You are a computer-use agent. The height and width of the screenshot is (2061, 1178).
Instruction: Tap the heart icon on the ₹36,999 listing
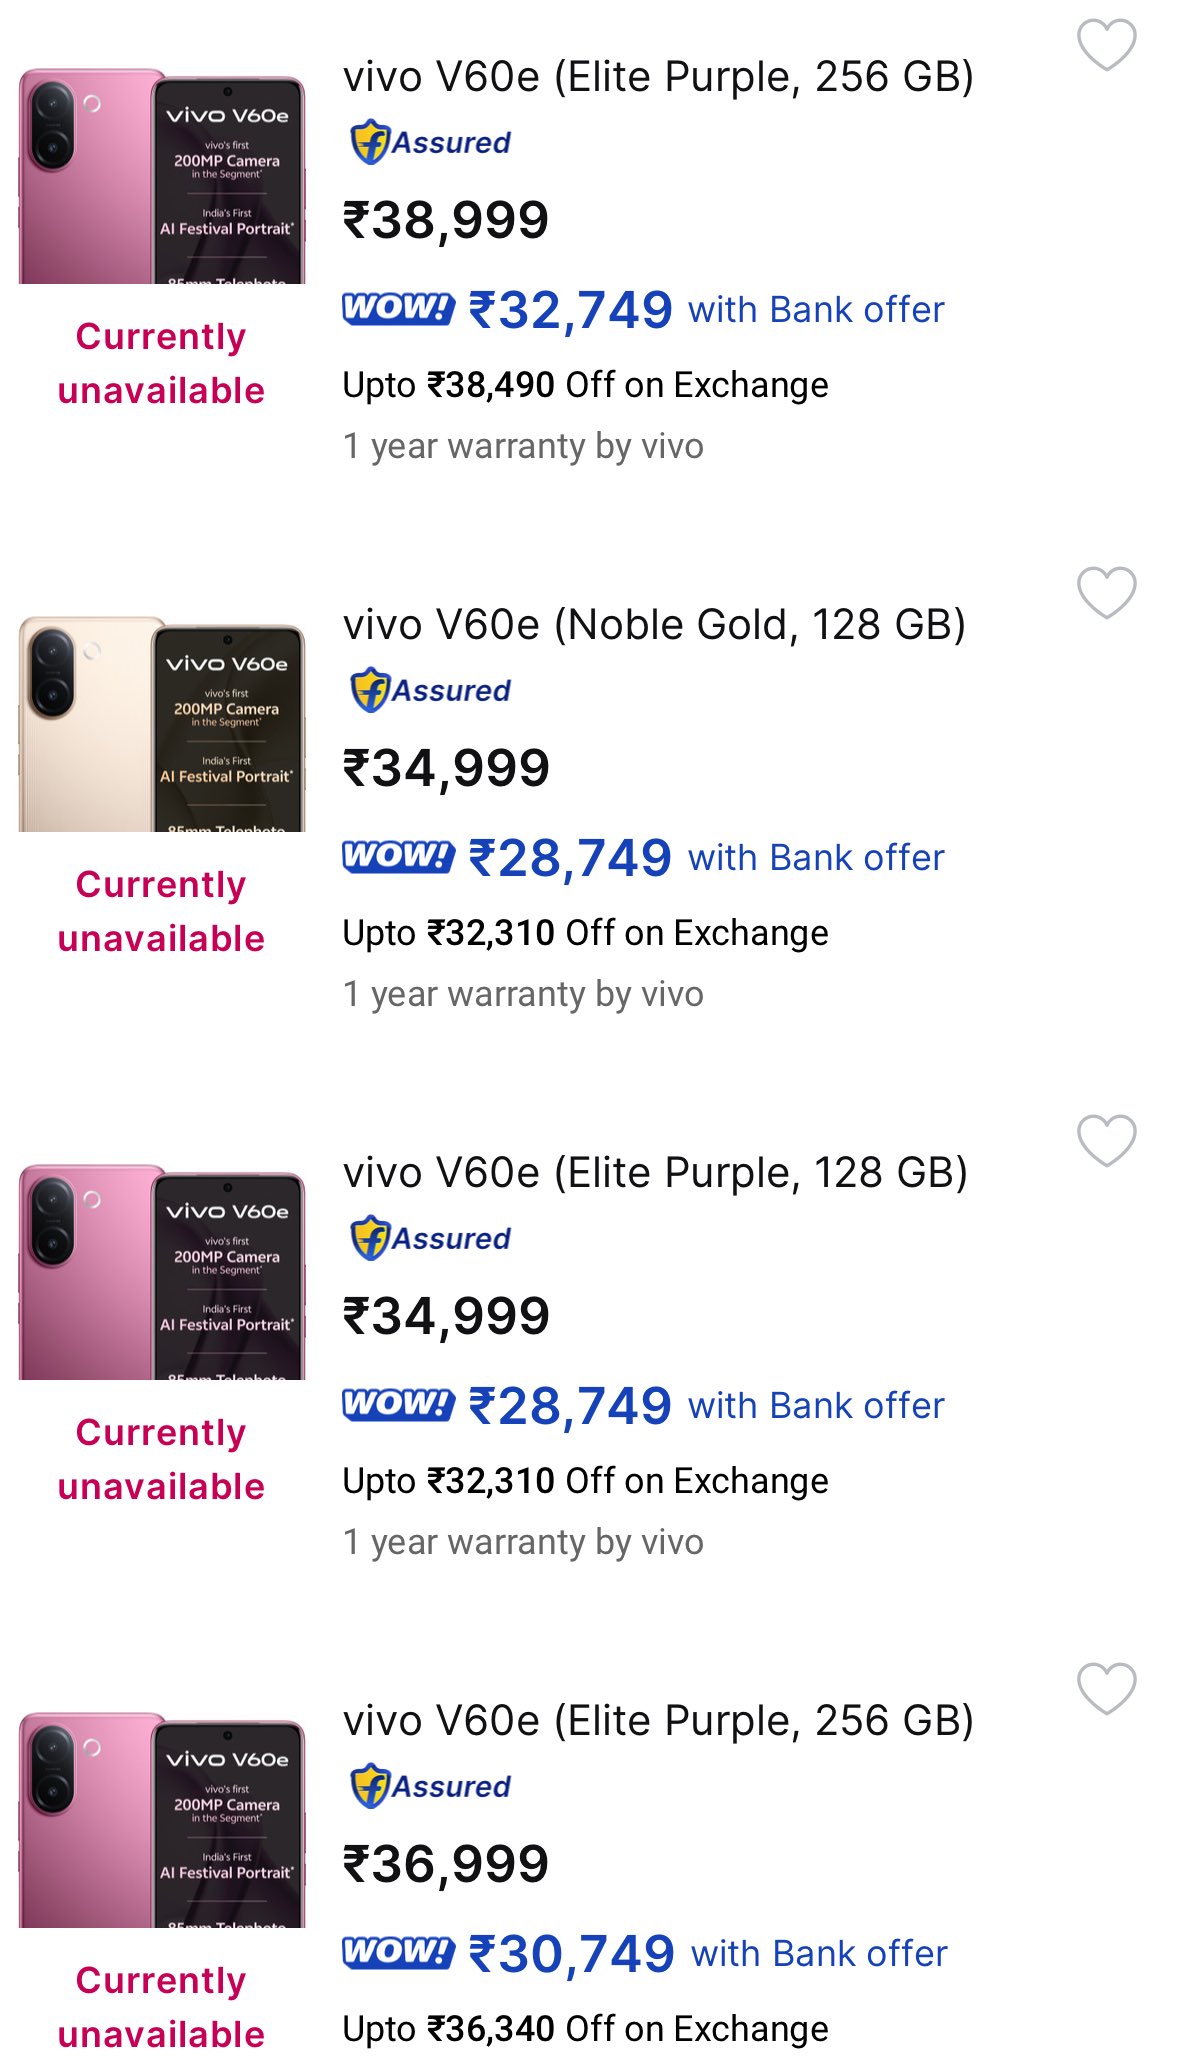1106,1689
